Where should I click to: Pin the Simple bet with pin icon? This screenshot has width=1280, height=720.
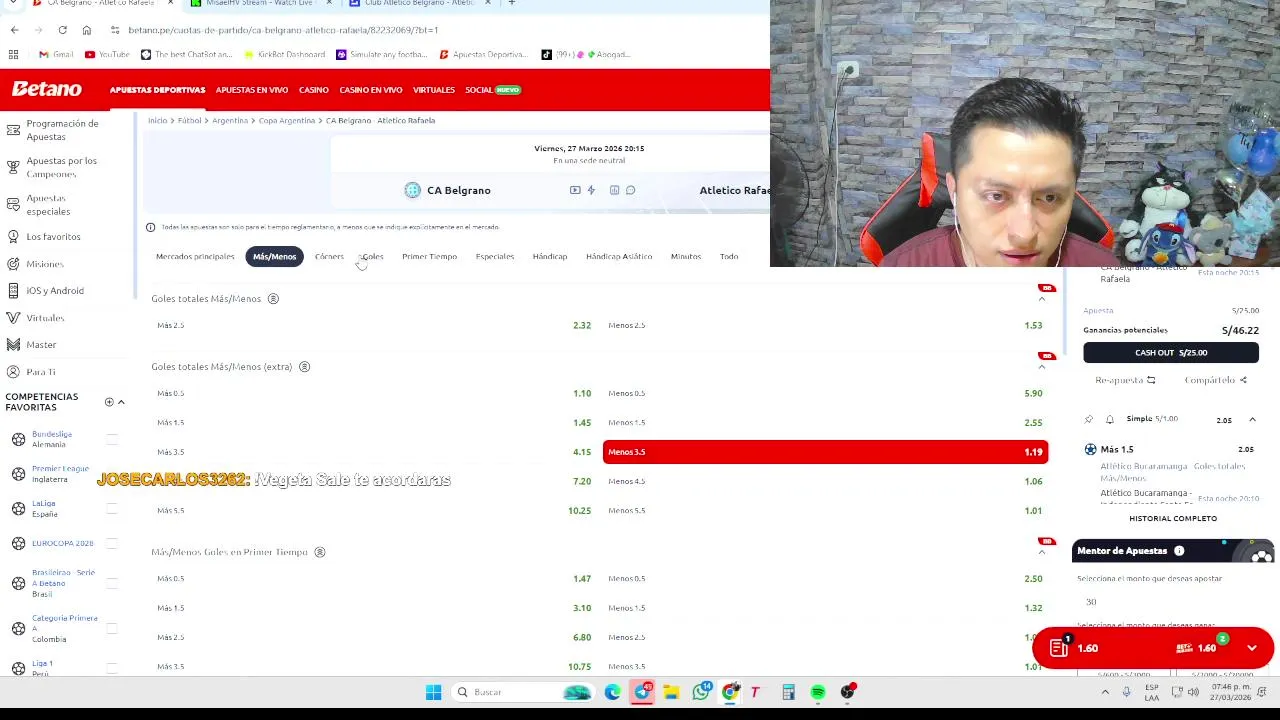[1089, 419]
